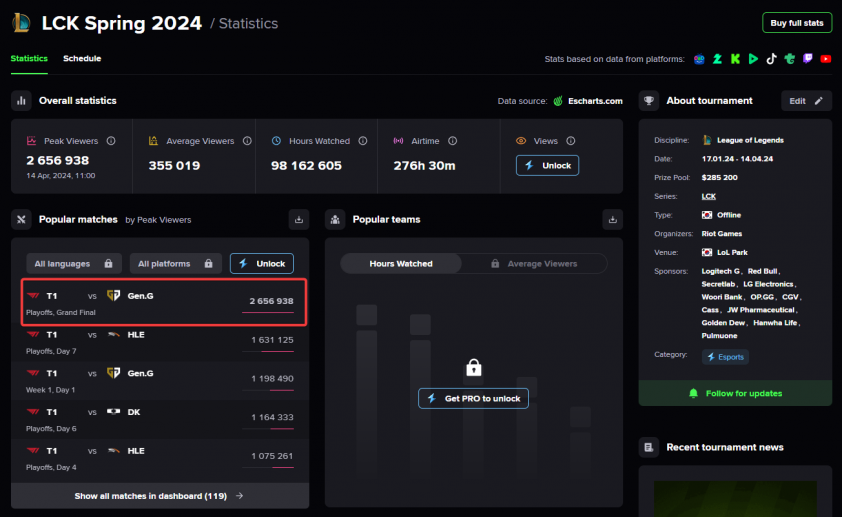Switch to the Statistics tab
The image size is (842, 517).
[29, 59]
